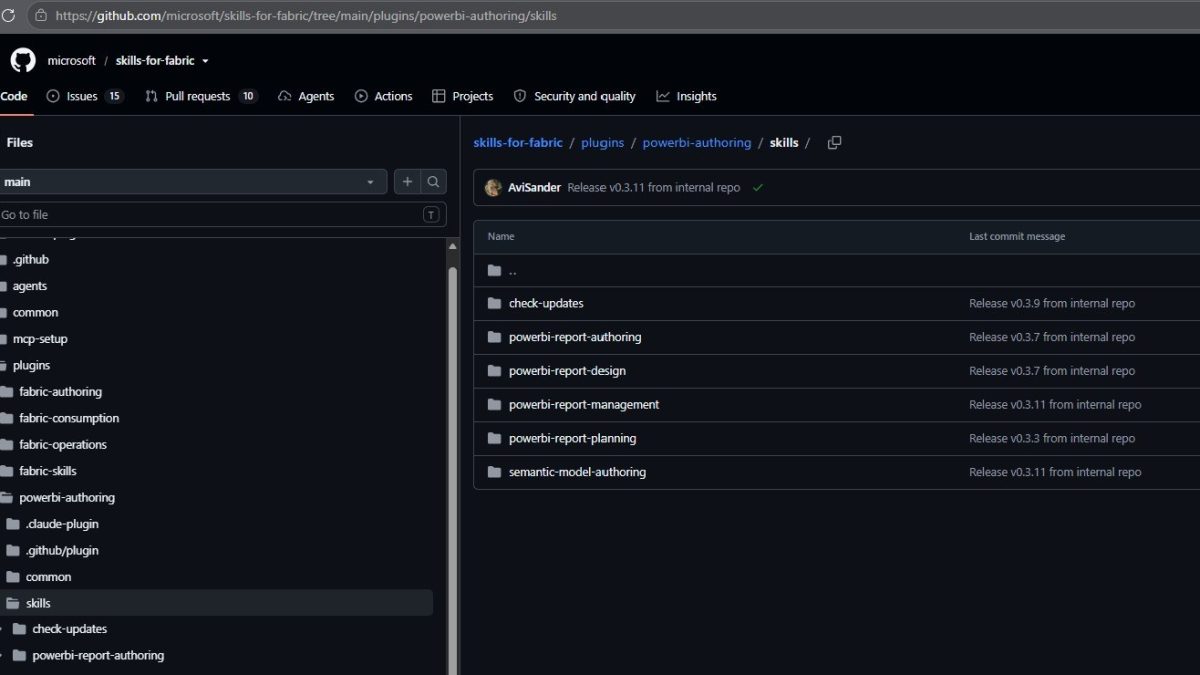Open latest commit 'Release v0.3.11 from internal repo'
Screen dimensions: 1200x675
[653, 187]
